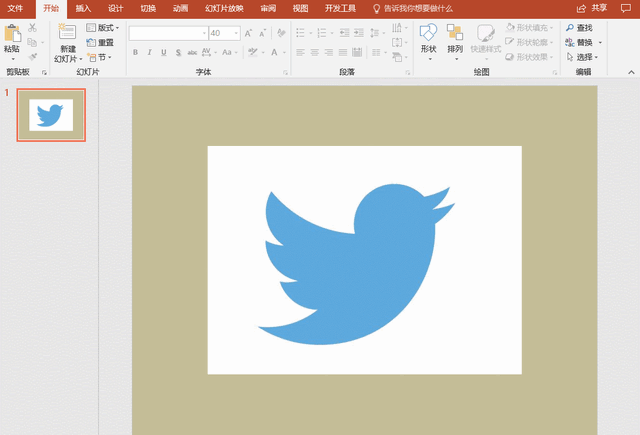Convert to SmartArt icon

397,57
